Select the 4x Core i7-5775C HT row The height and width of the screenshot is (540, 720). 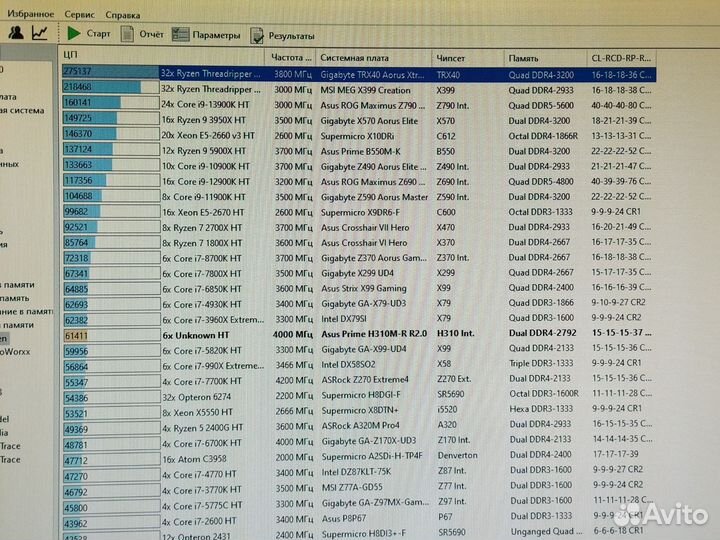tap(359, 505)
